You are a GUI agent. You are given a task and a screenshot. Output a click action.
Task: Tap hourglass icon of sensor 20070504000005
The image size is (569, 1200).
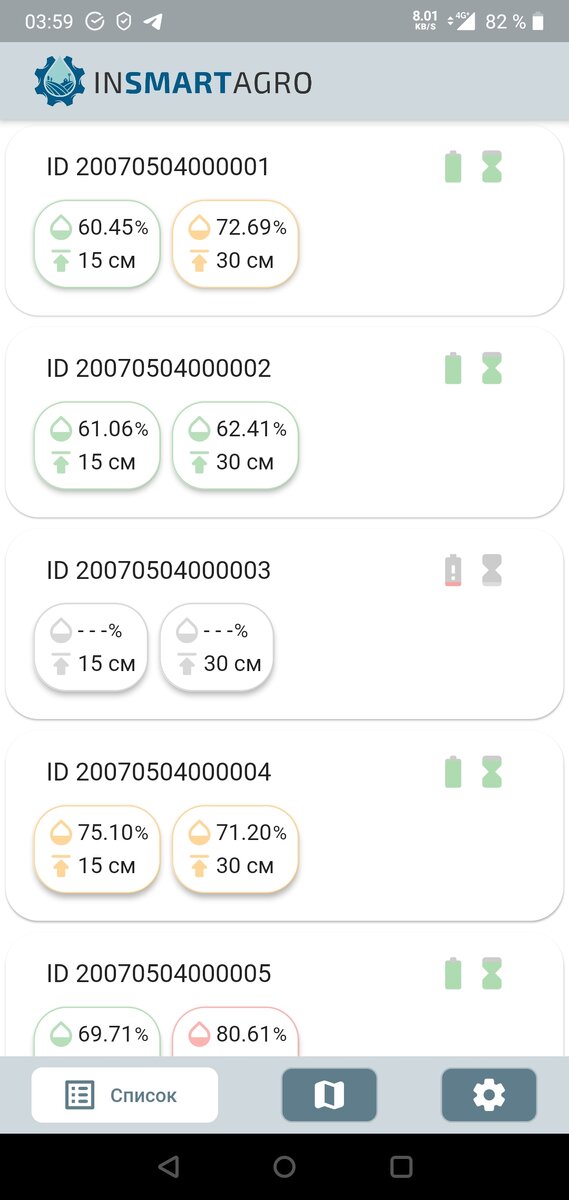[x=491, y=973]
